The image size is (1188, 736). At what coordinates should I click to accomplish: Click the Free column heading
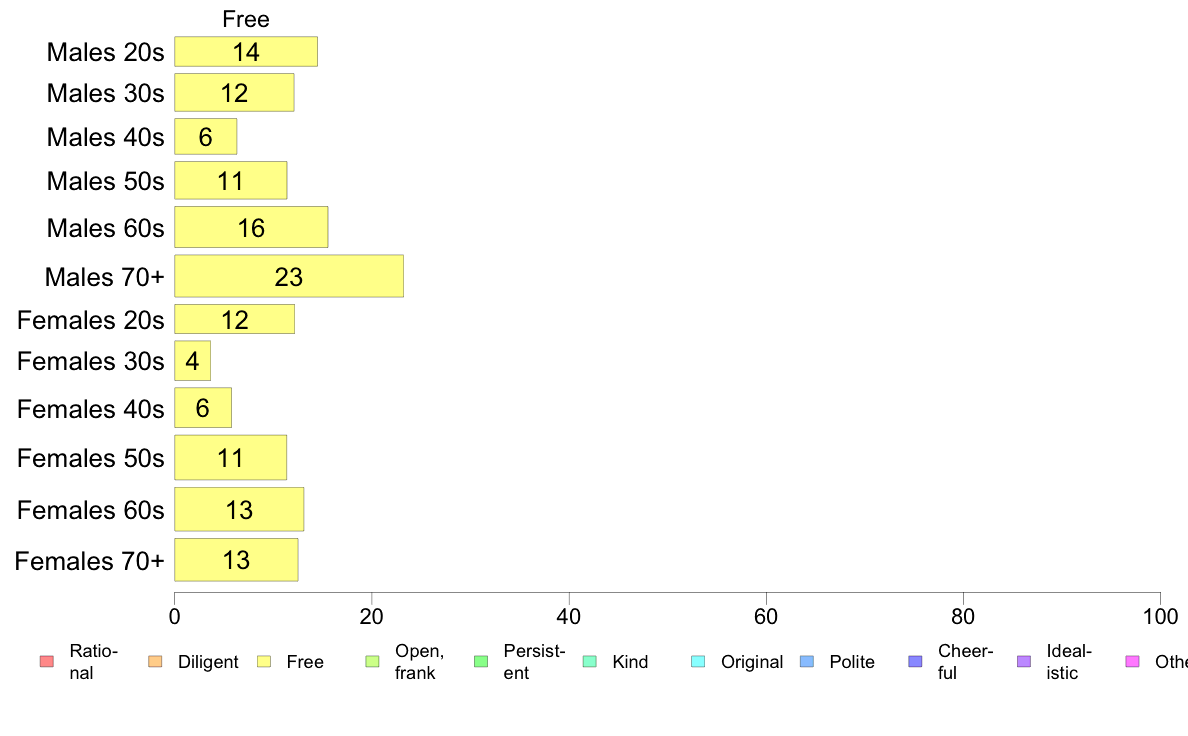pos(245,19)
